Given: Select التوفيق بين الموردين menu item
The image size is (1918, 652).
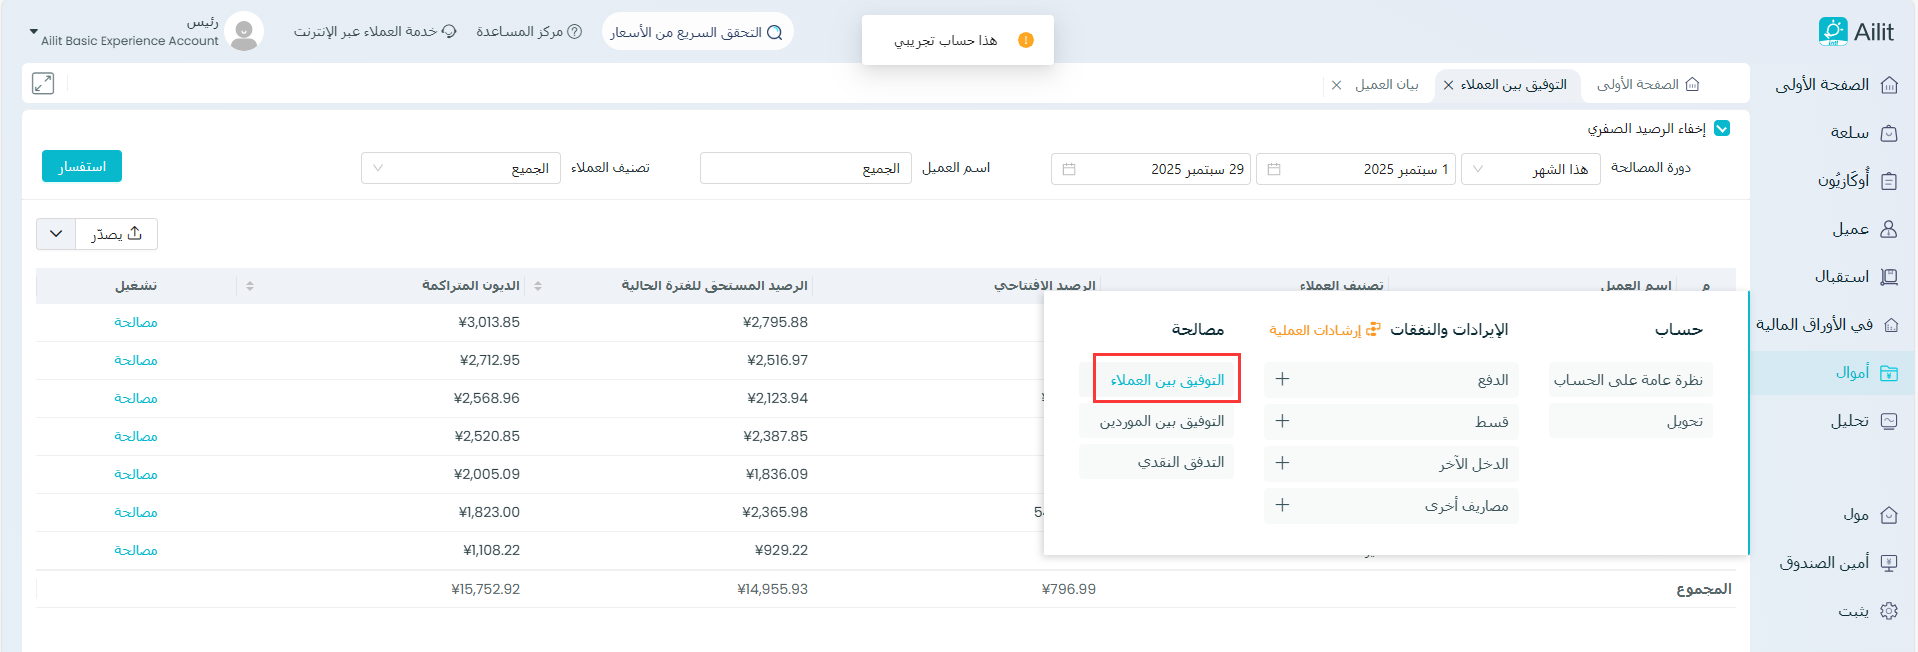Looking at the screenshot, I should [x=1160, y=421].
